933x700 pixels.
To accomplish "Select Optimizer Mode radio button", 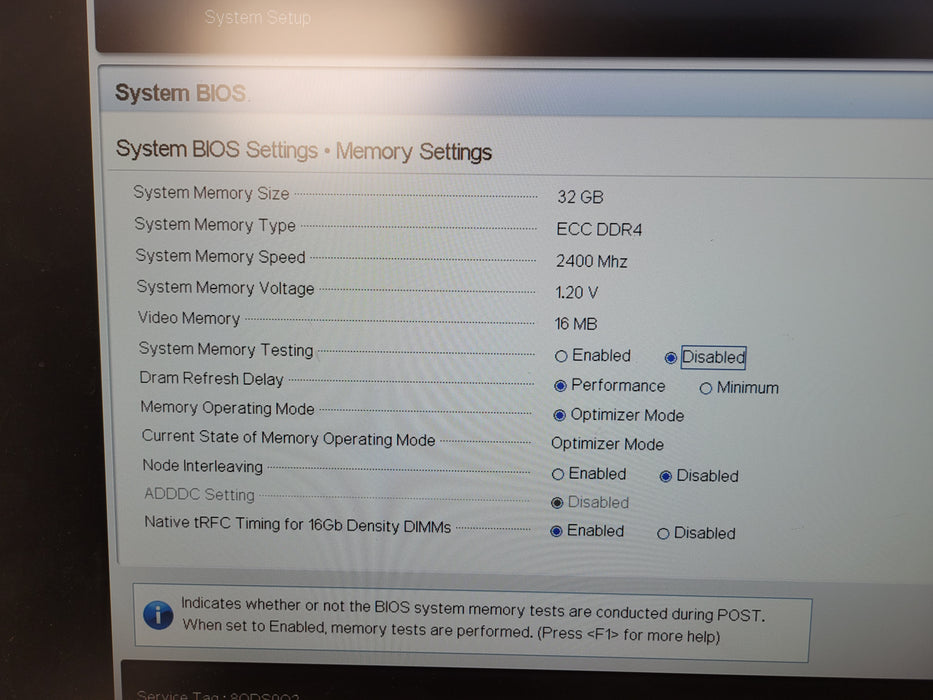I will pos(559,415).
